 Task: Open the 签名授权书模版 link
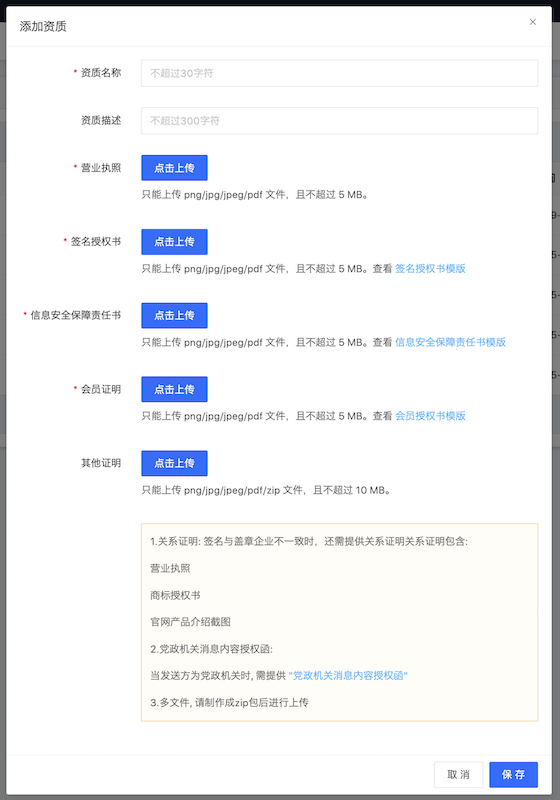tap(430, 268)
